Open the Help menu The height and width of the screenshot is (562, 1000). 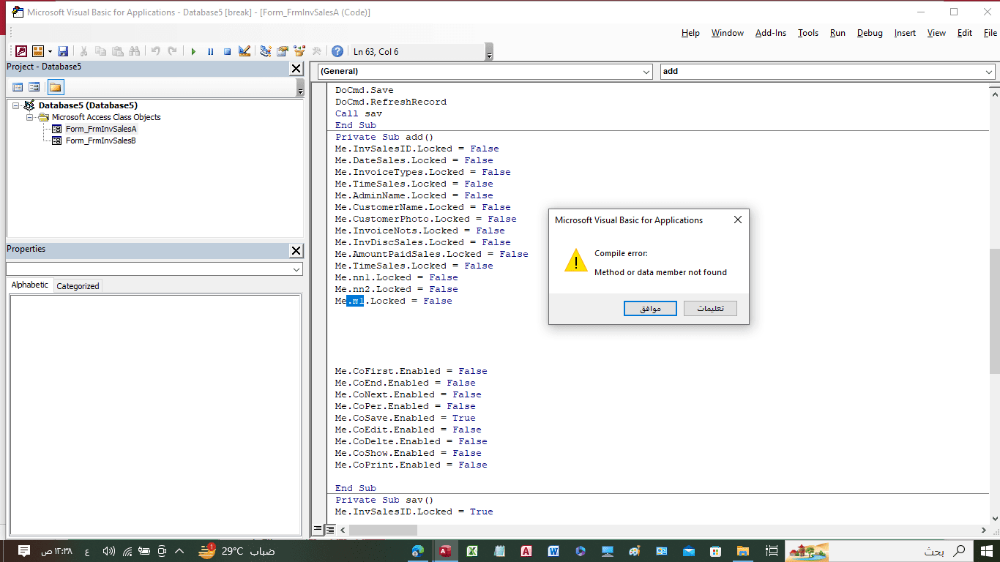[x=690, y=33]
